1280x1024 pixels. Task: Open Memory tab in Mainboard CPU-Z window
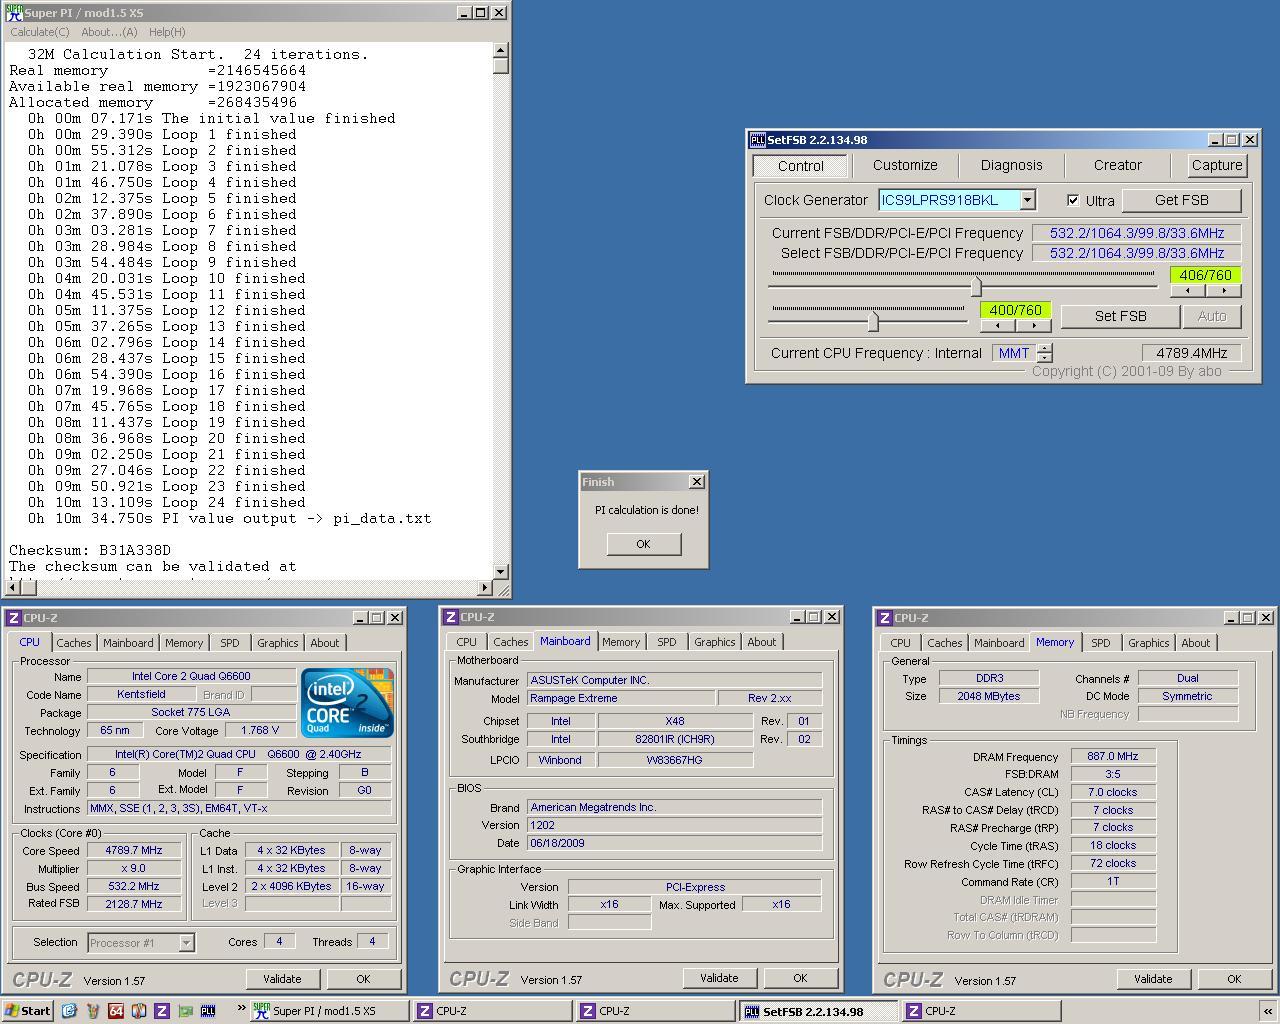[x=620, y=642]
